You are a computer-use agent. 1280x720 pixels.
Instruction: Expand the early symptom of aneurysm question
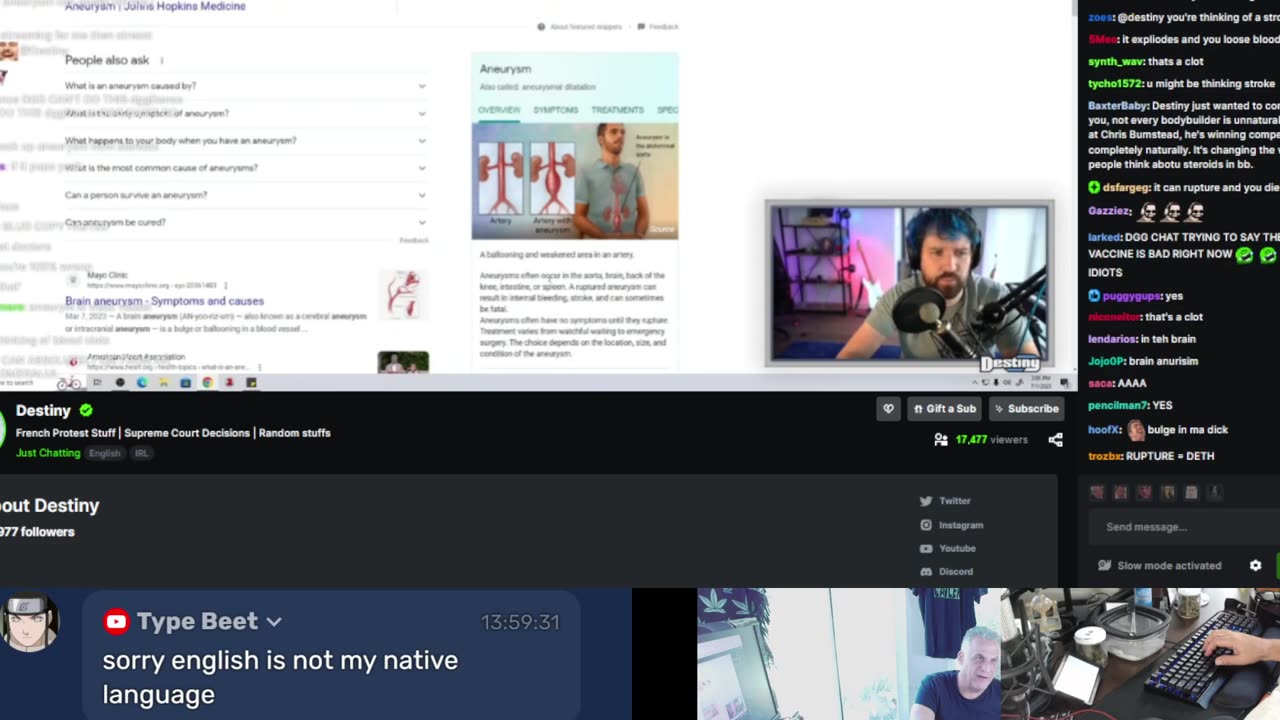(x=246, y=113)
